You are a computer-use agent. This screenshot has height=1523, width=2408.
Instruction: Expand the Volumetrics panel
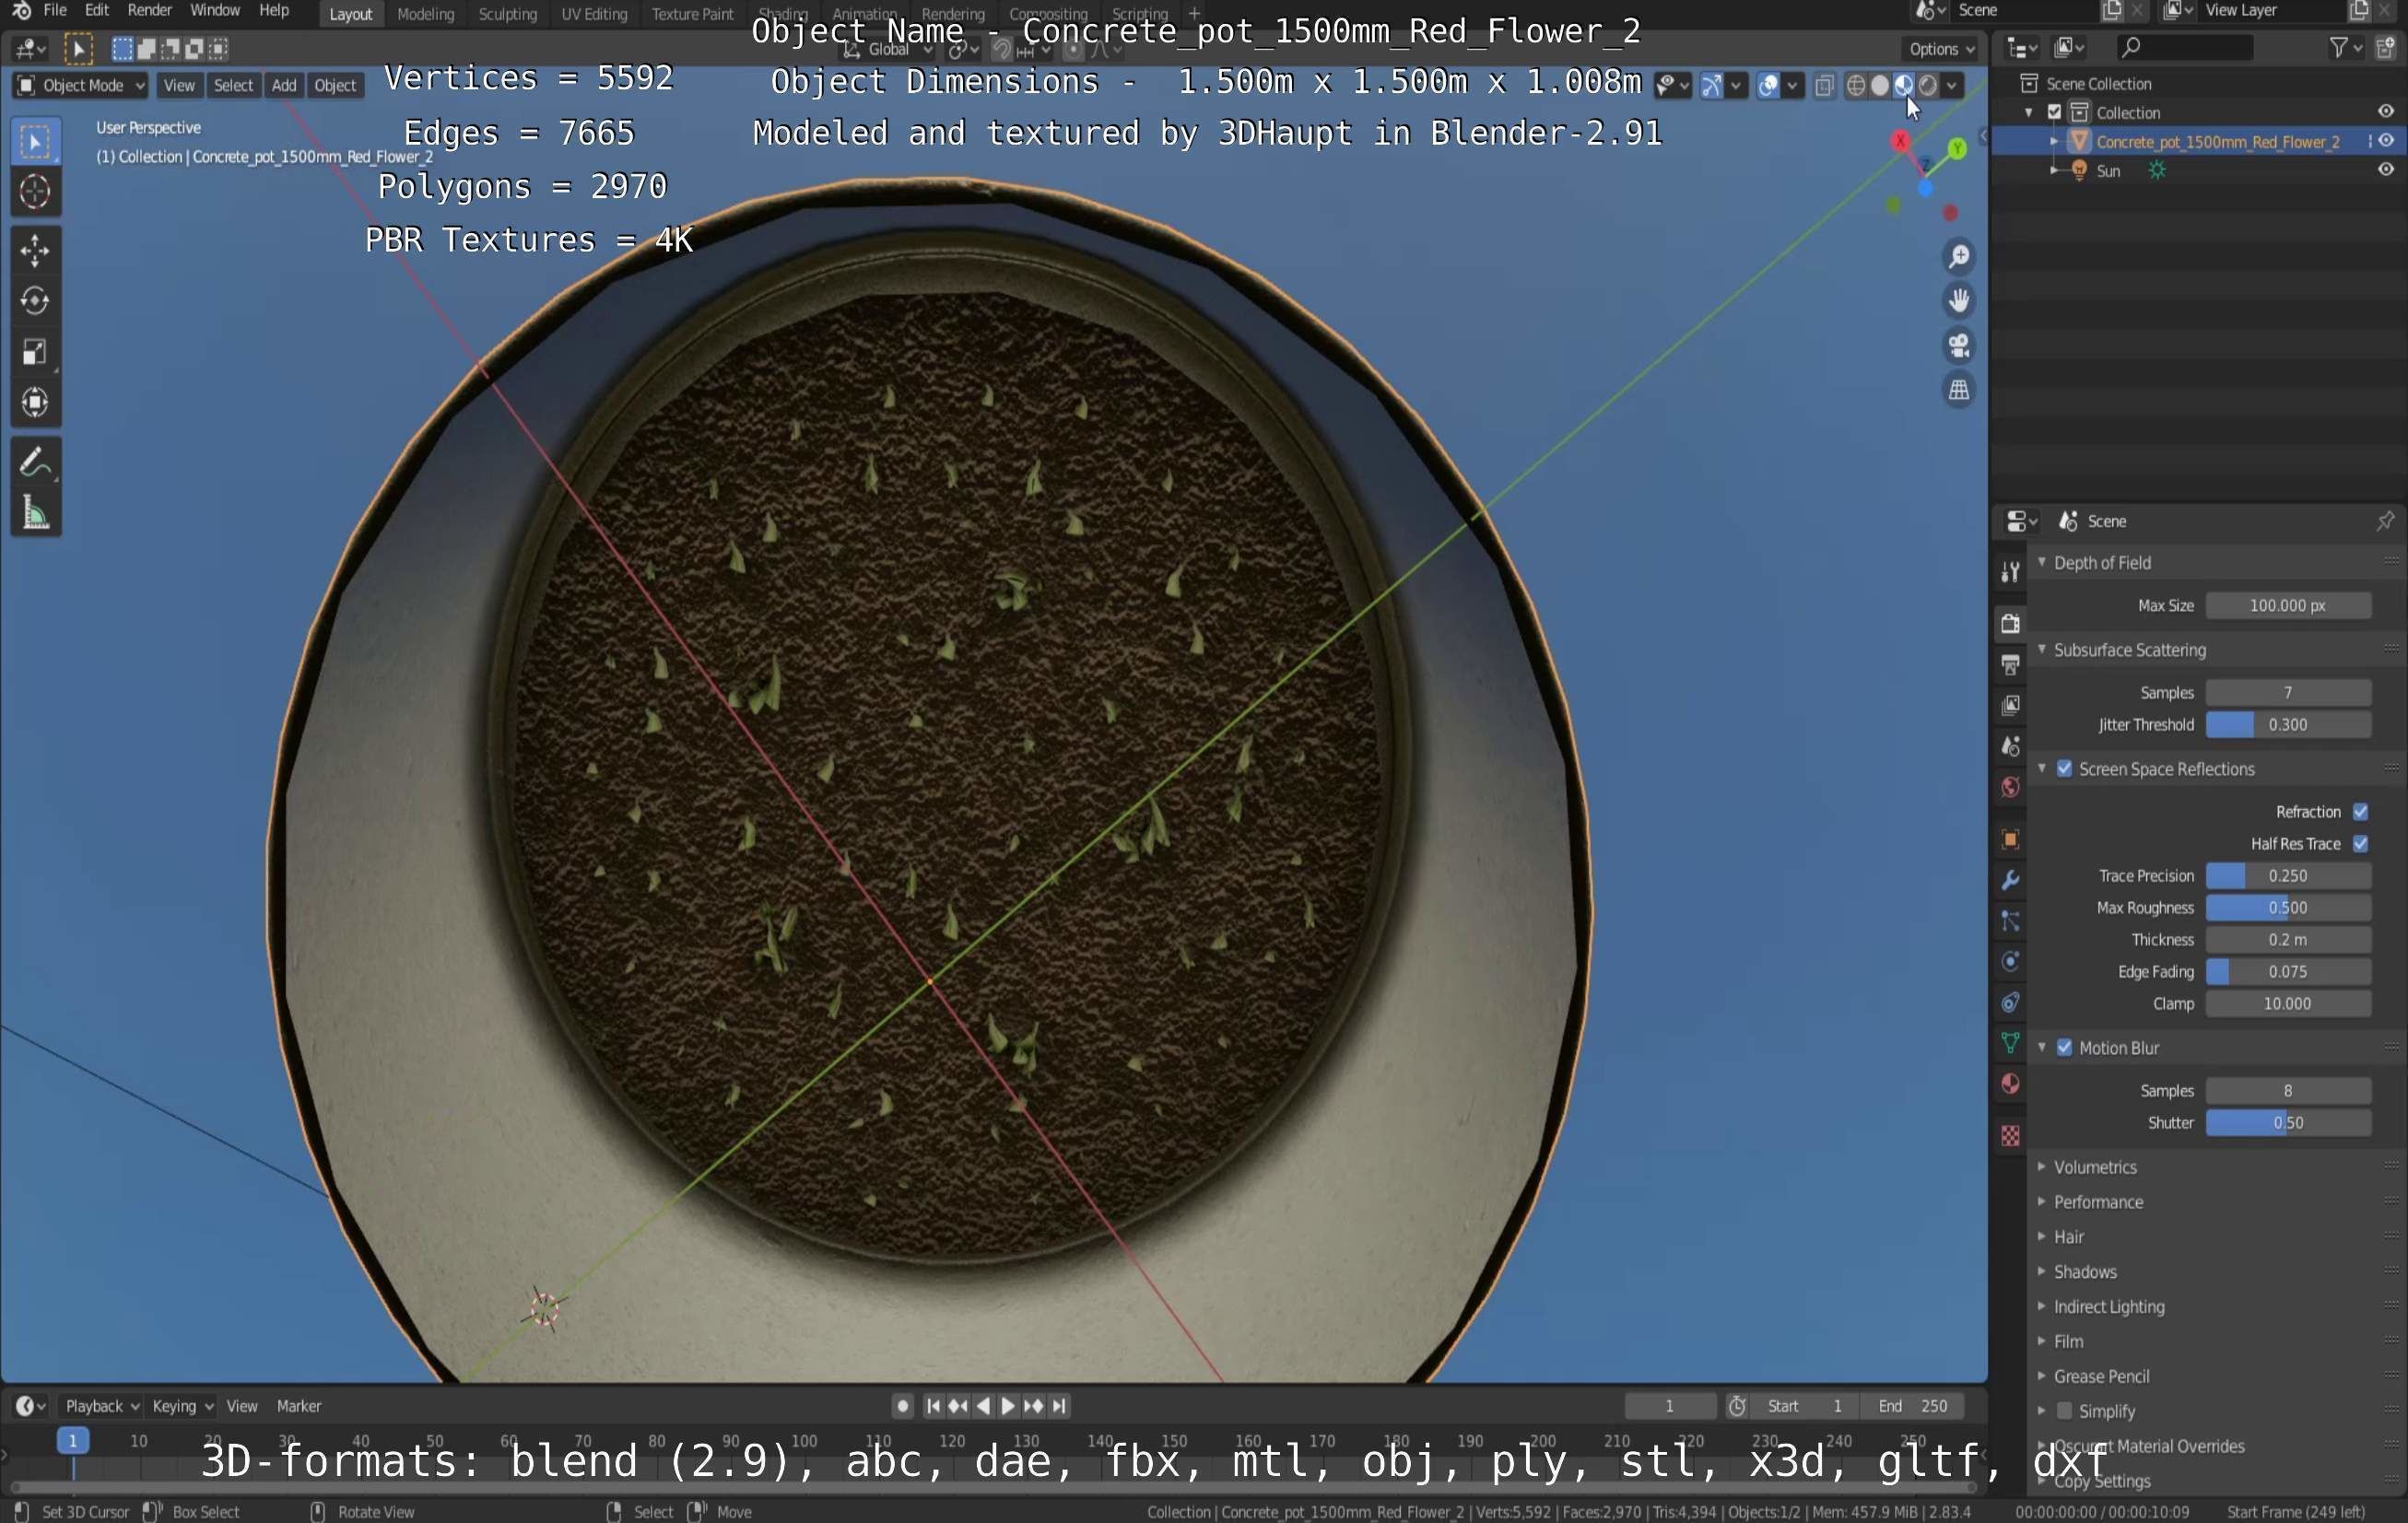coord(2095,1167)
